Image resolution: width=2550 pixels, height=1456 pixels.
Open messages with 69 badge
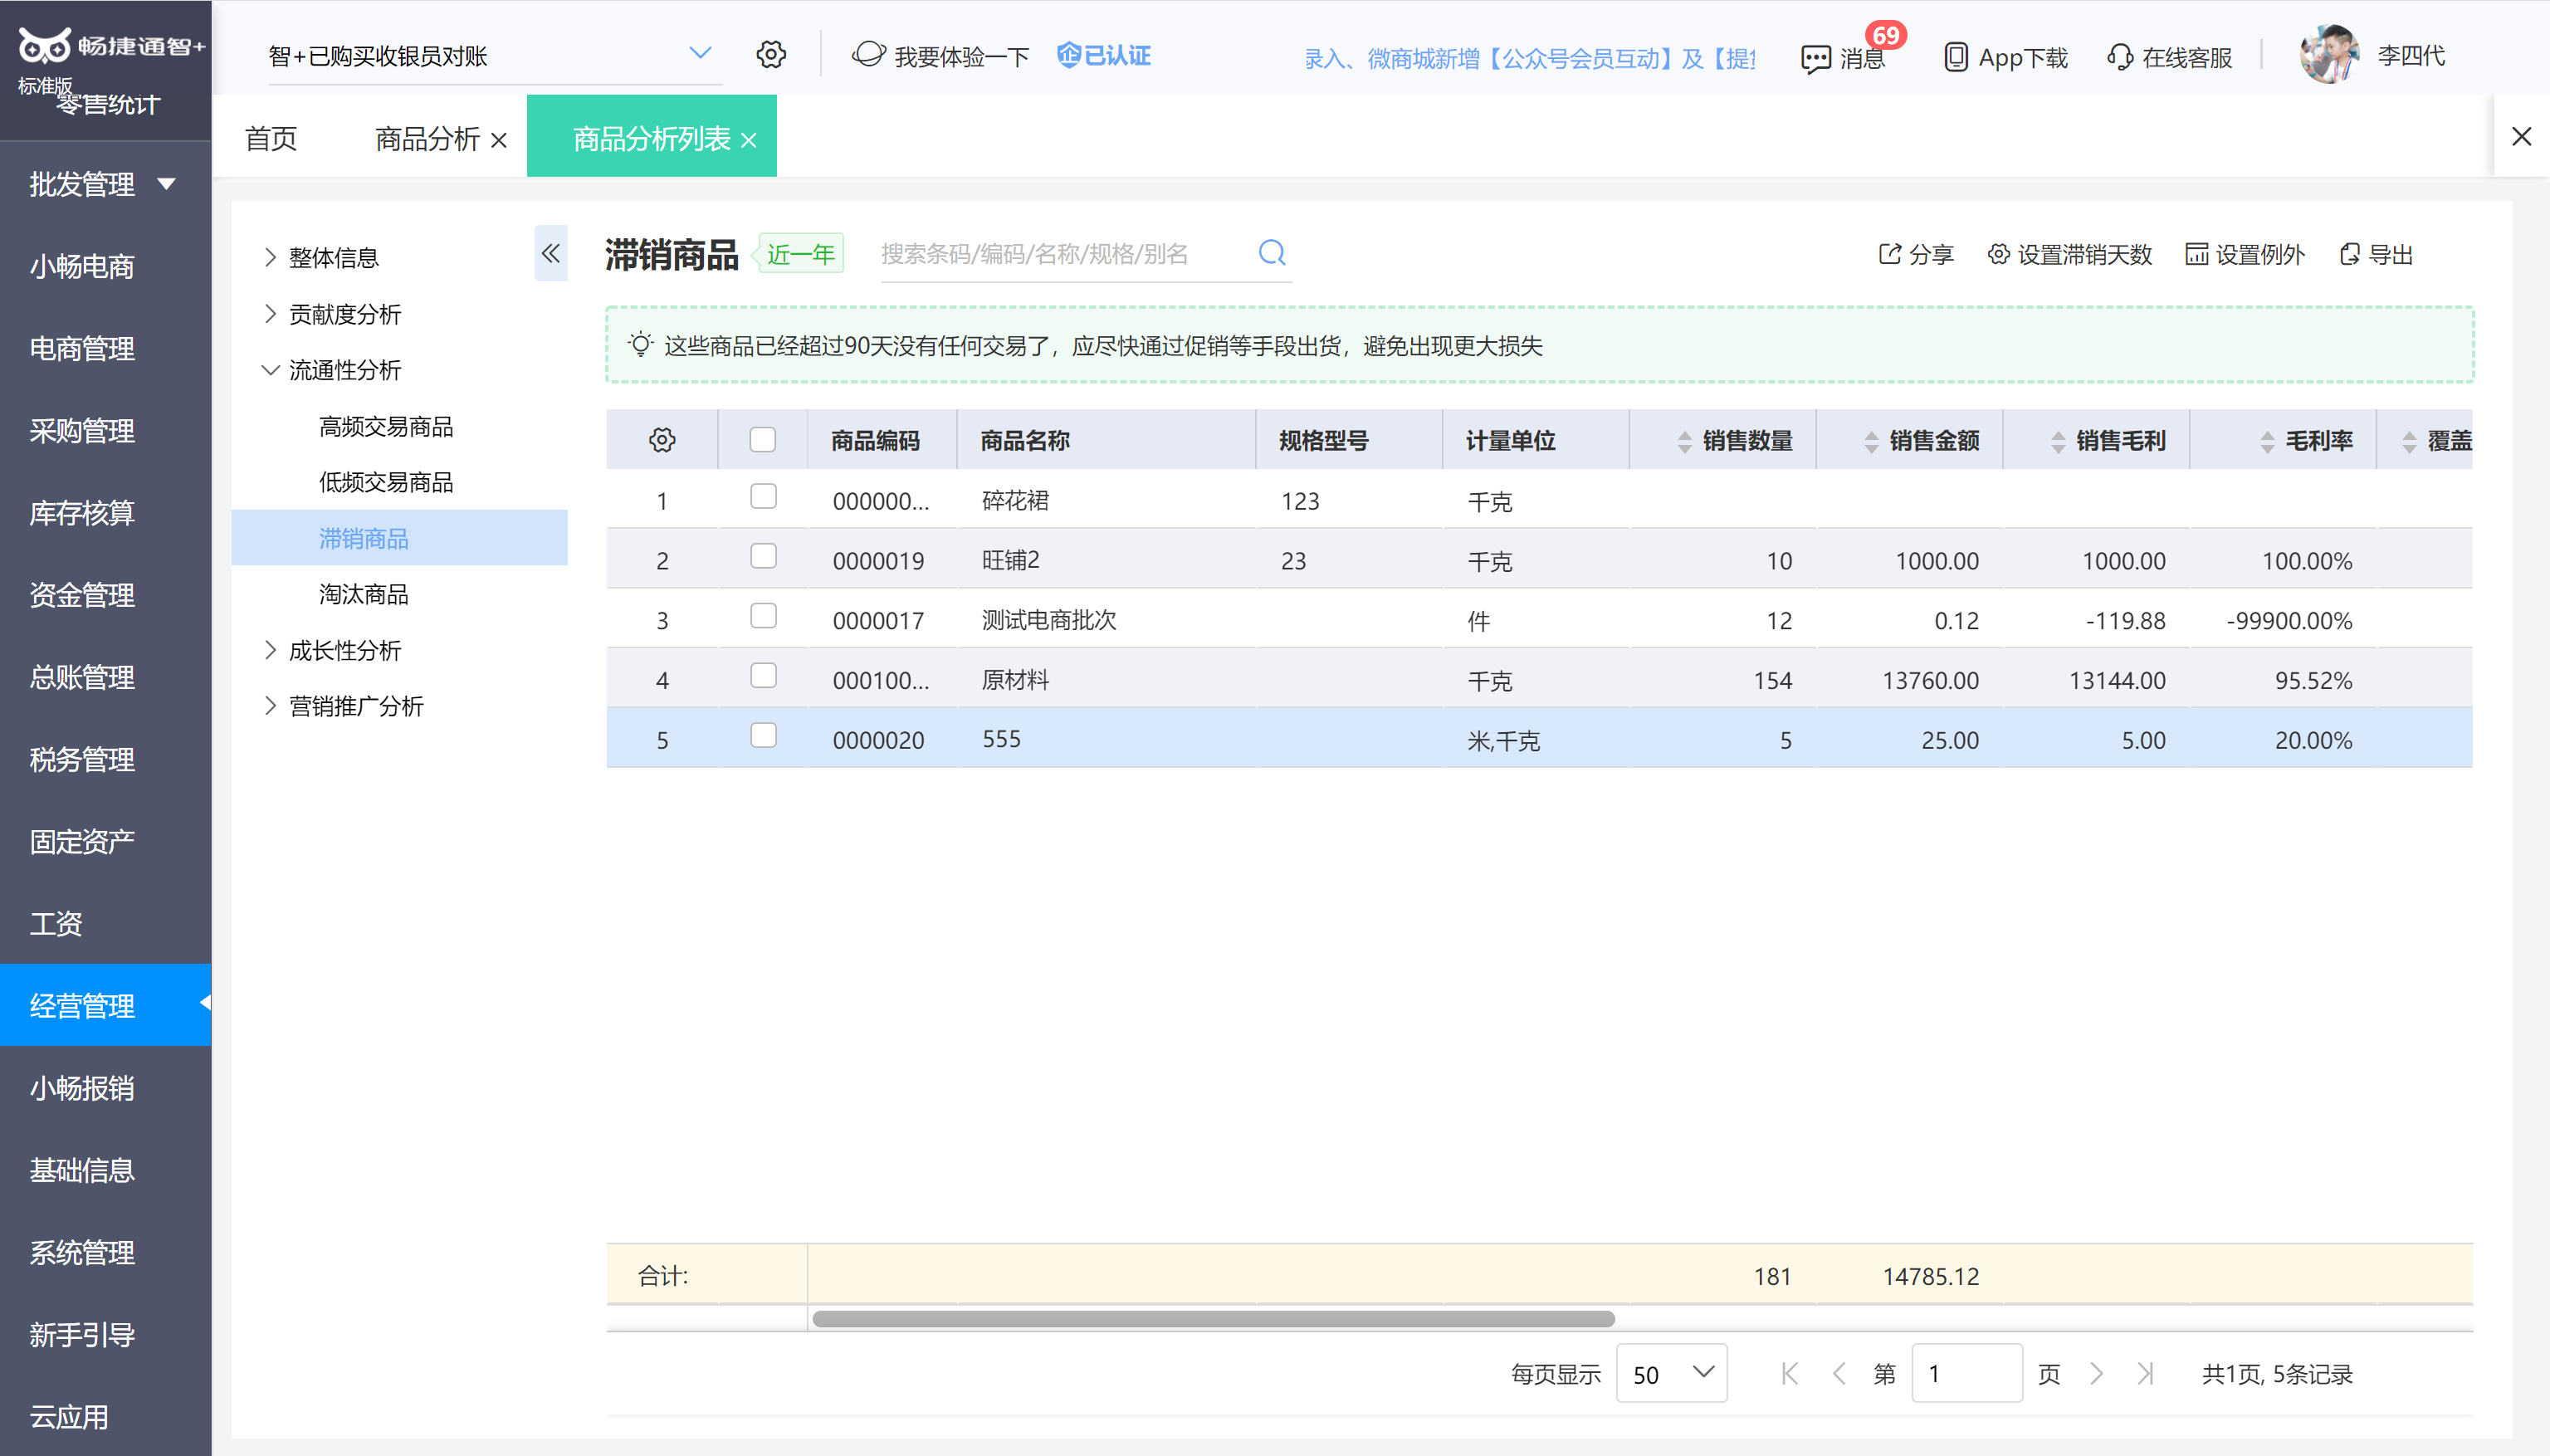(1842, 57)
